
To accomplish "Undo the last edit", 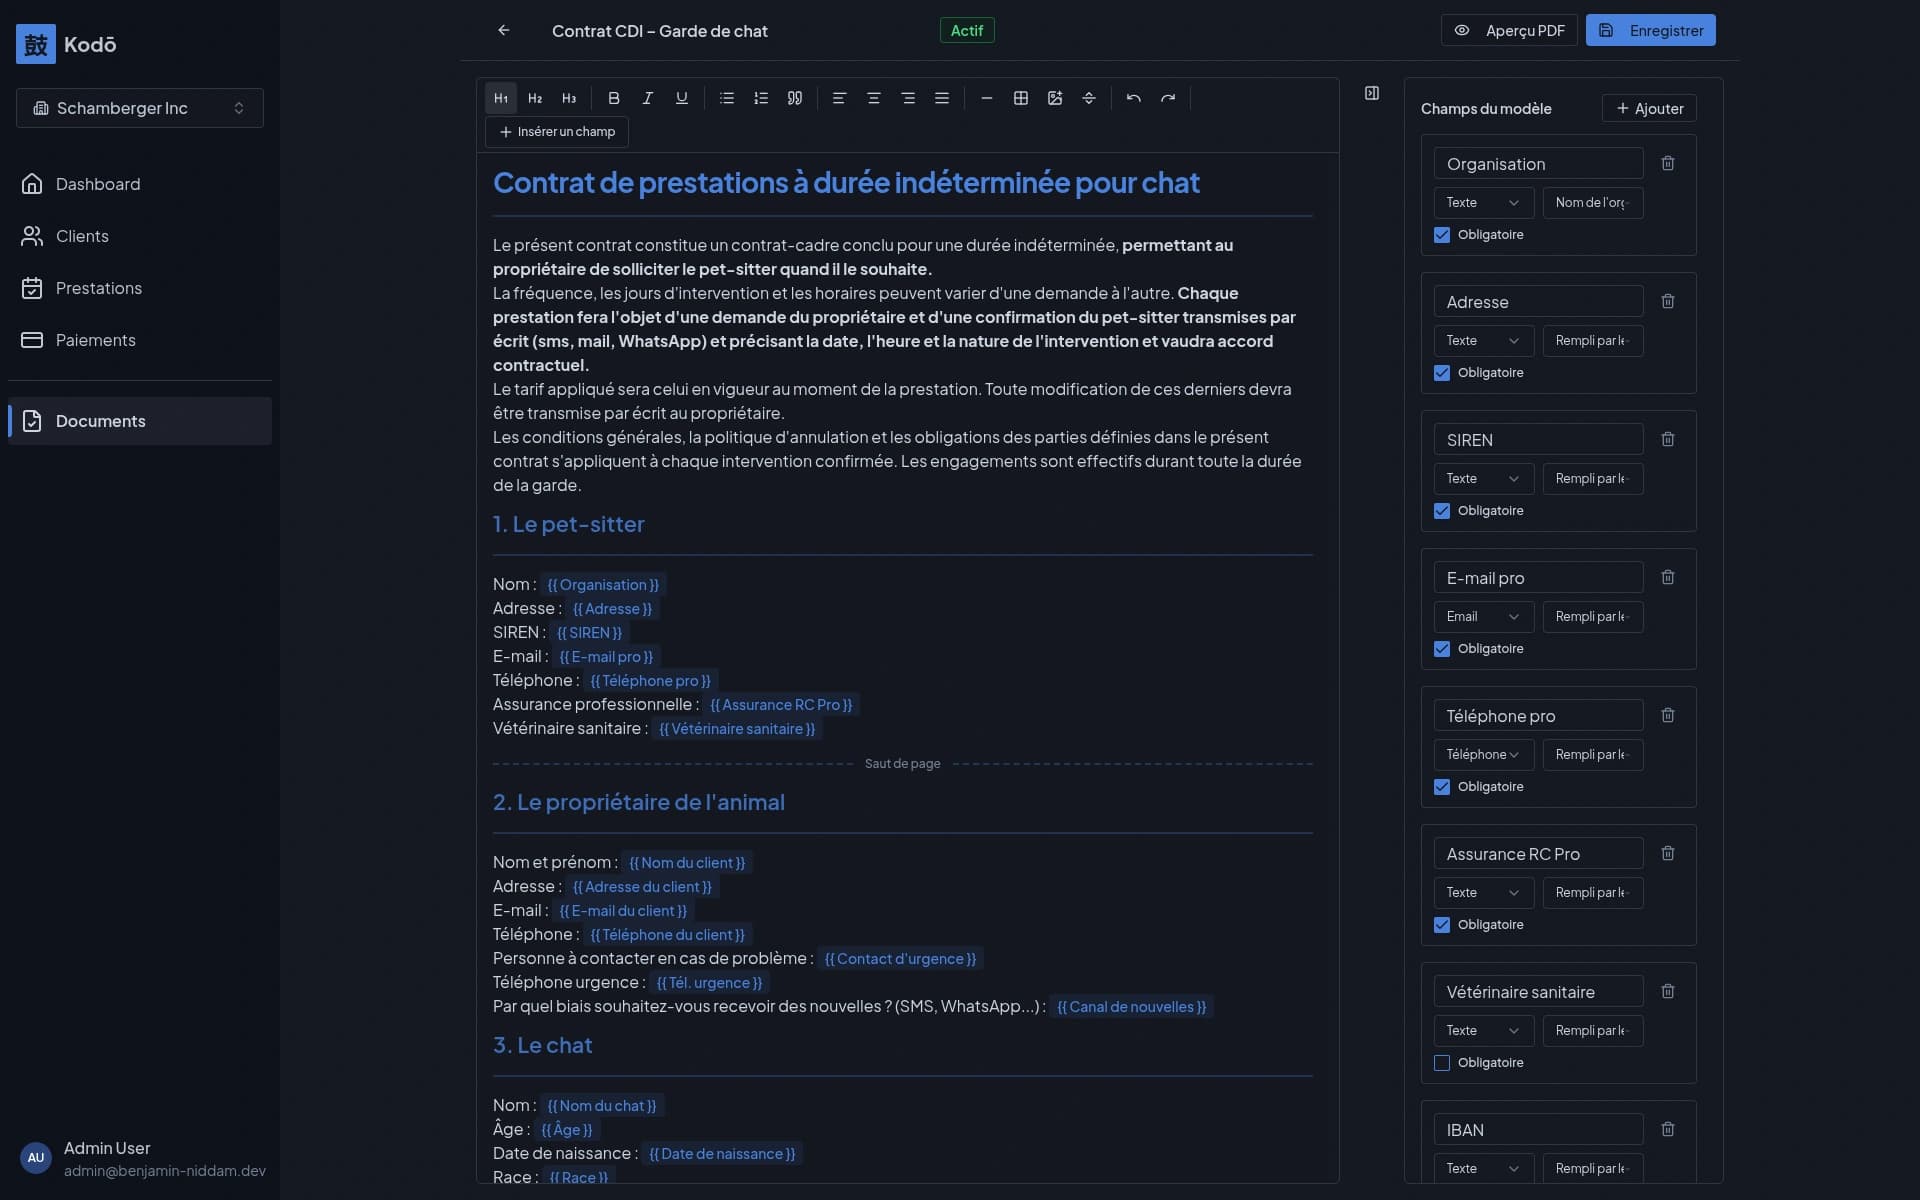I will click(1133, 98).
